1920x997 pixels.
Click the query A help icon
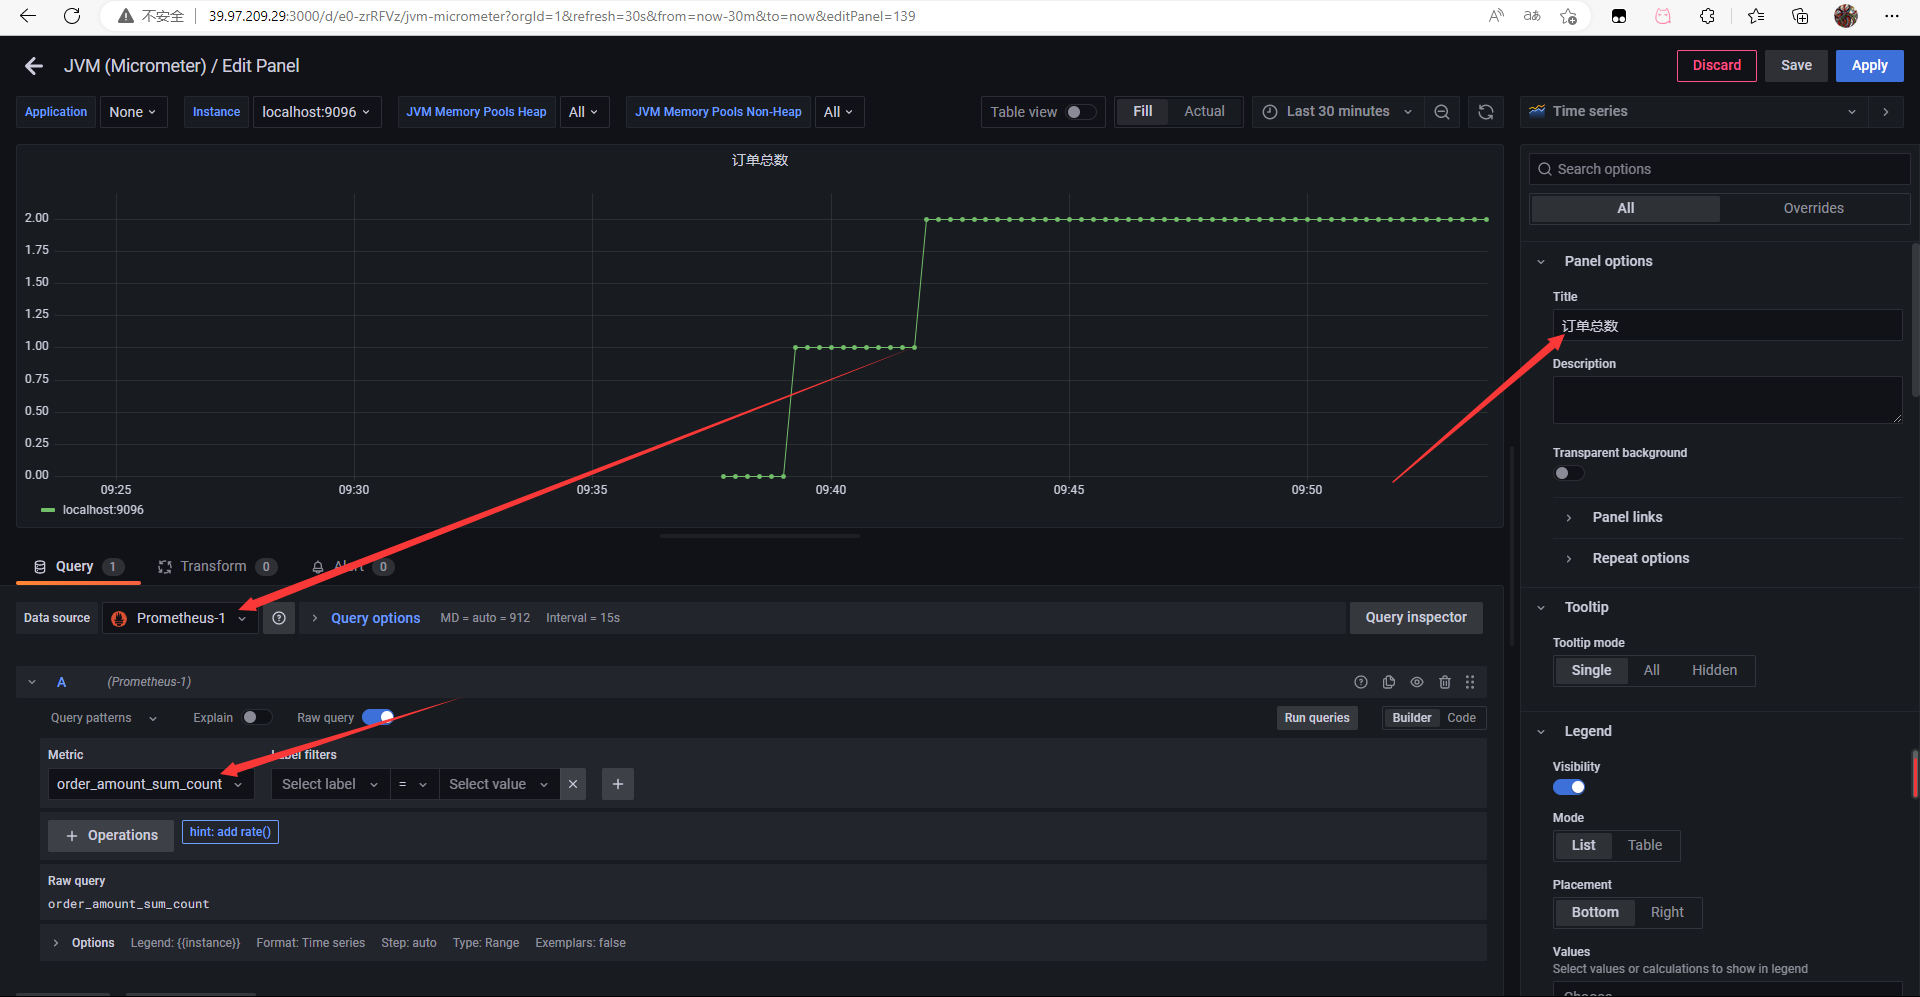(1361, 682)
